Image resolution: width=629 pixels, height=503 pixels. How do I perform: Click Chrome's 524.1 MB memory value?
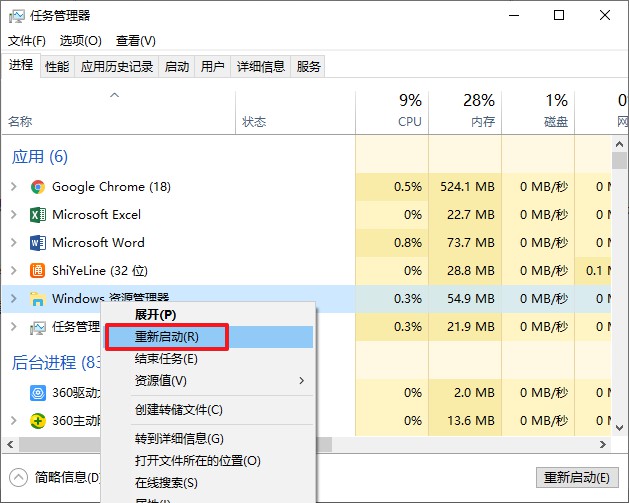pyautogui.click(x=467, y=187)
